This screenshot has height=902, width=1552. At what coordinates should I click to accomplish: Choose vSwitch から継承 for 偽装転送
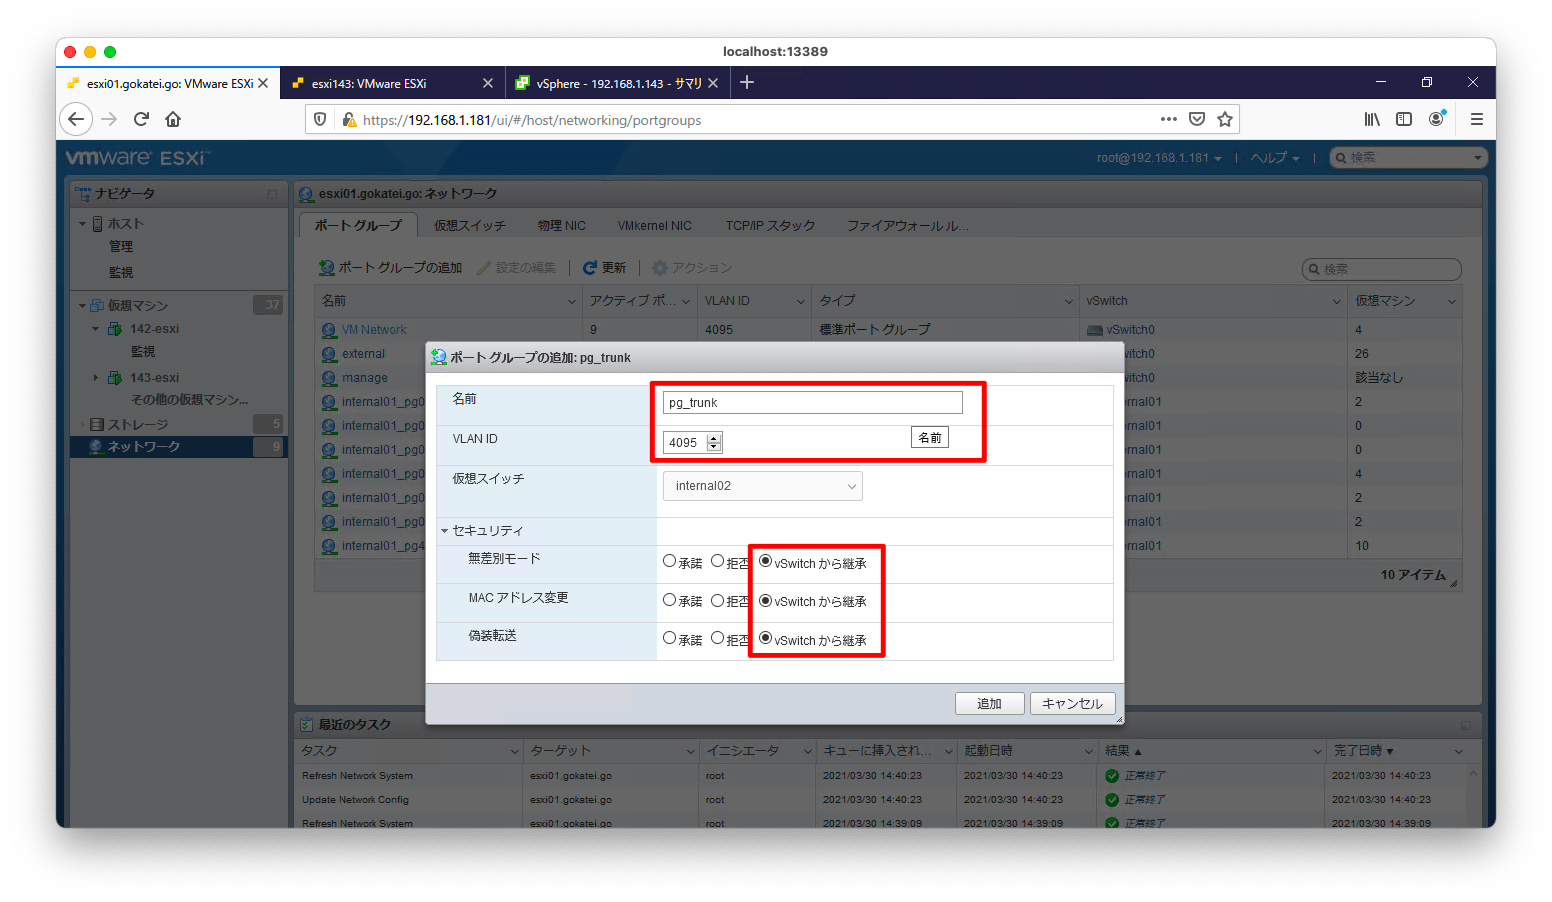tap(765, 639)
